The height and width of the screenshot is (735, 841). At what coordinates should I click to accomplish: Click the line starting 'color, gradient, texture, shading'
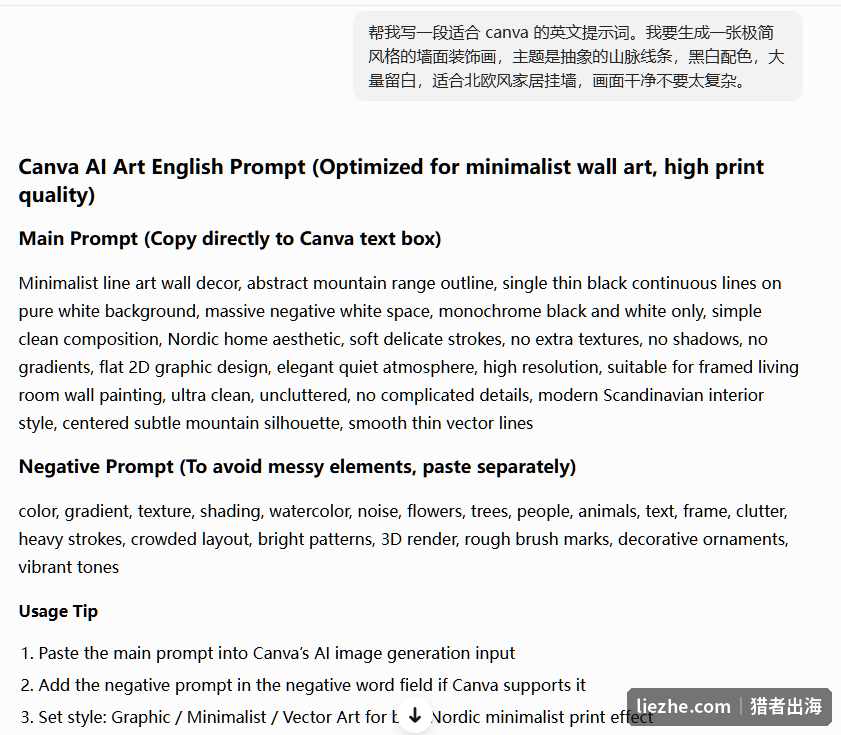403,511
